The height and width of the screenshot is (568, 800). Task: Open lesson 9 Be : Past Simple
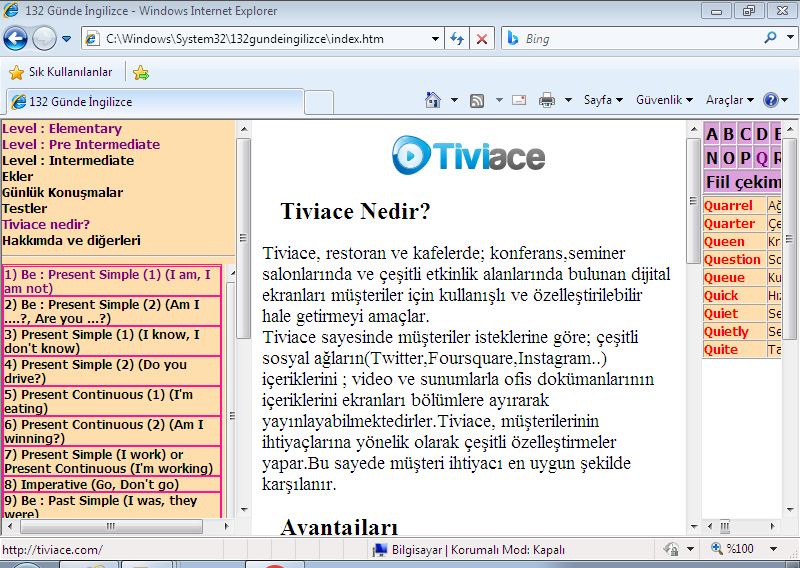(x=112, y=505)
